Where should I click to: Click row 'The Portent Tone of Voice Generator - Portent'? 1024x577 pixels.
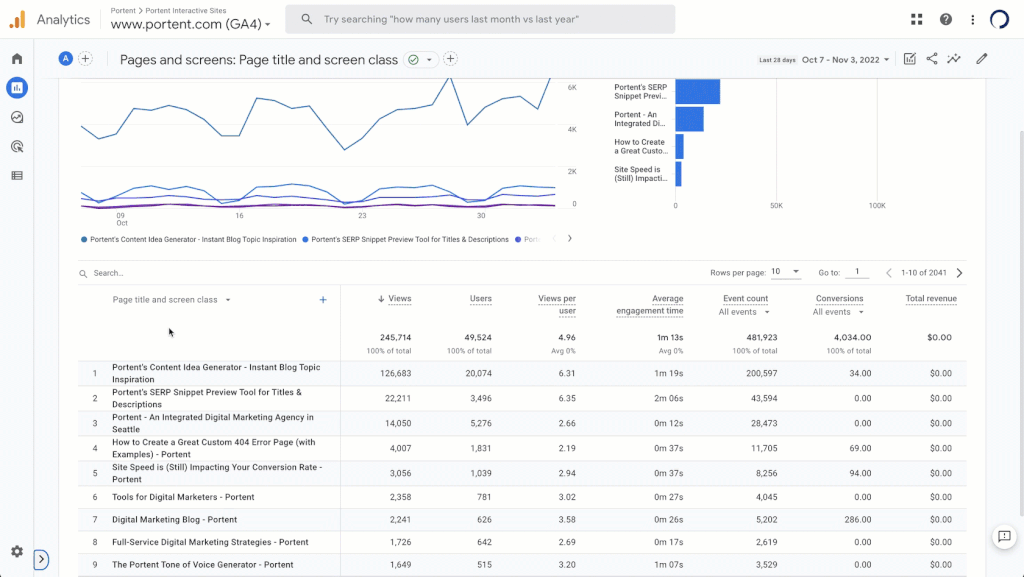pos(522,565)
